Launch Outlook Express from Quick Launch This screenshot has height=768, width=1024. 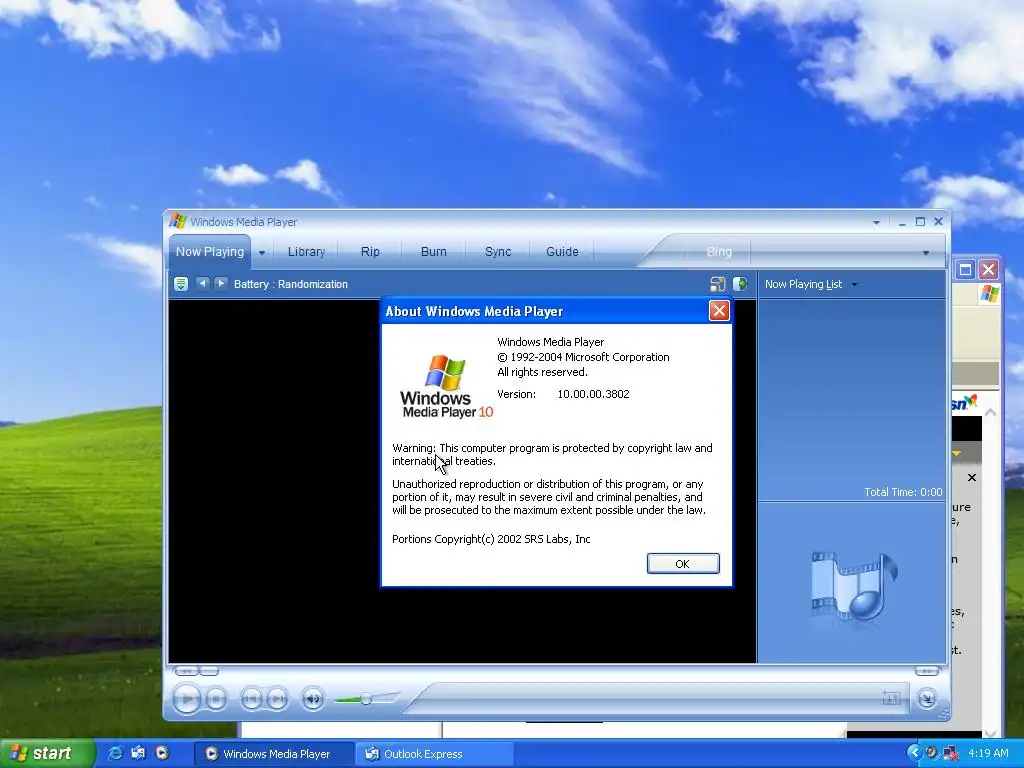[x=138, y=754]
